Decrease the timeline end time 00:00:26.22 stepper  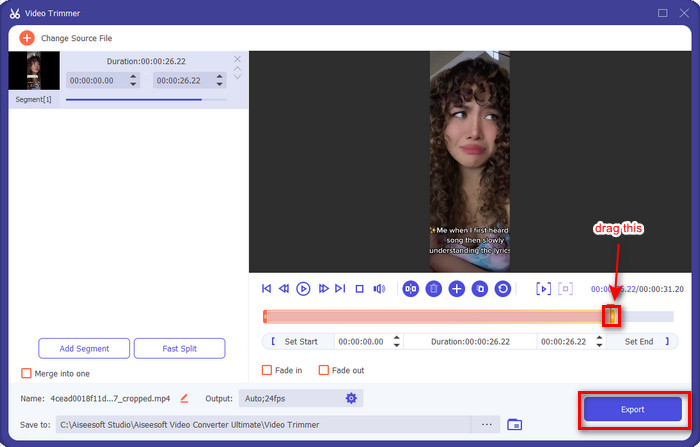[599, 345]
